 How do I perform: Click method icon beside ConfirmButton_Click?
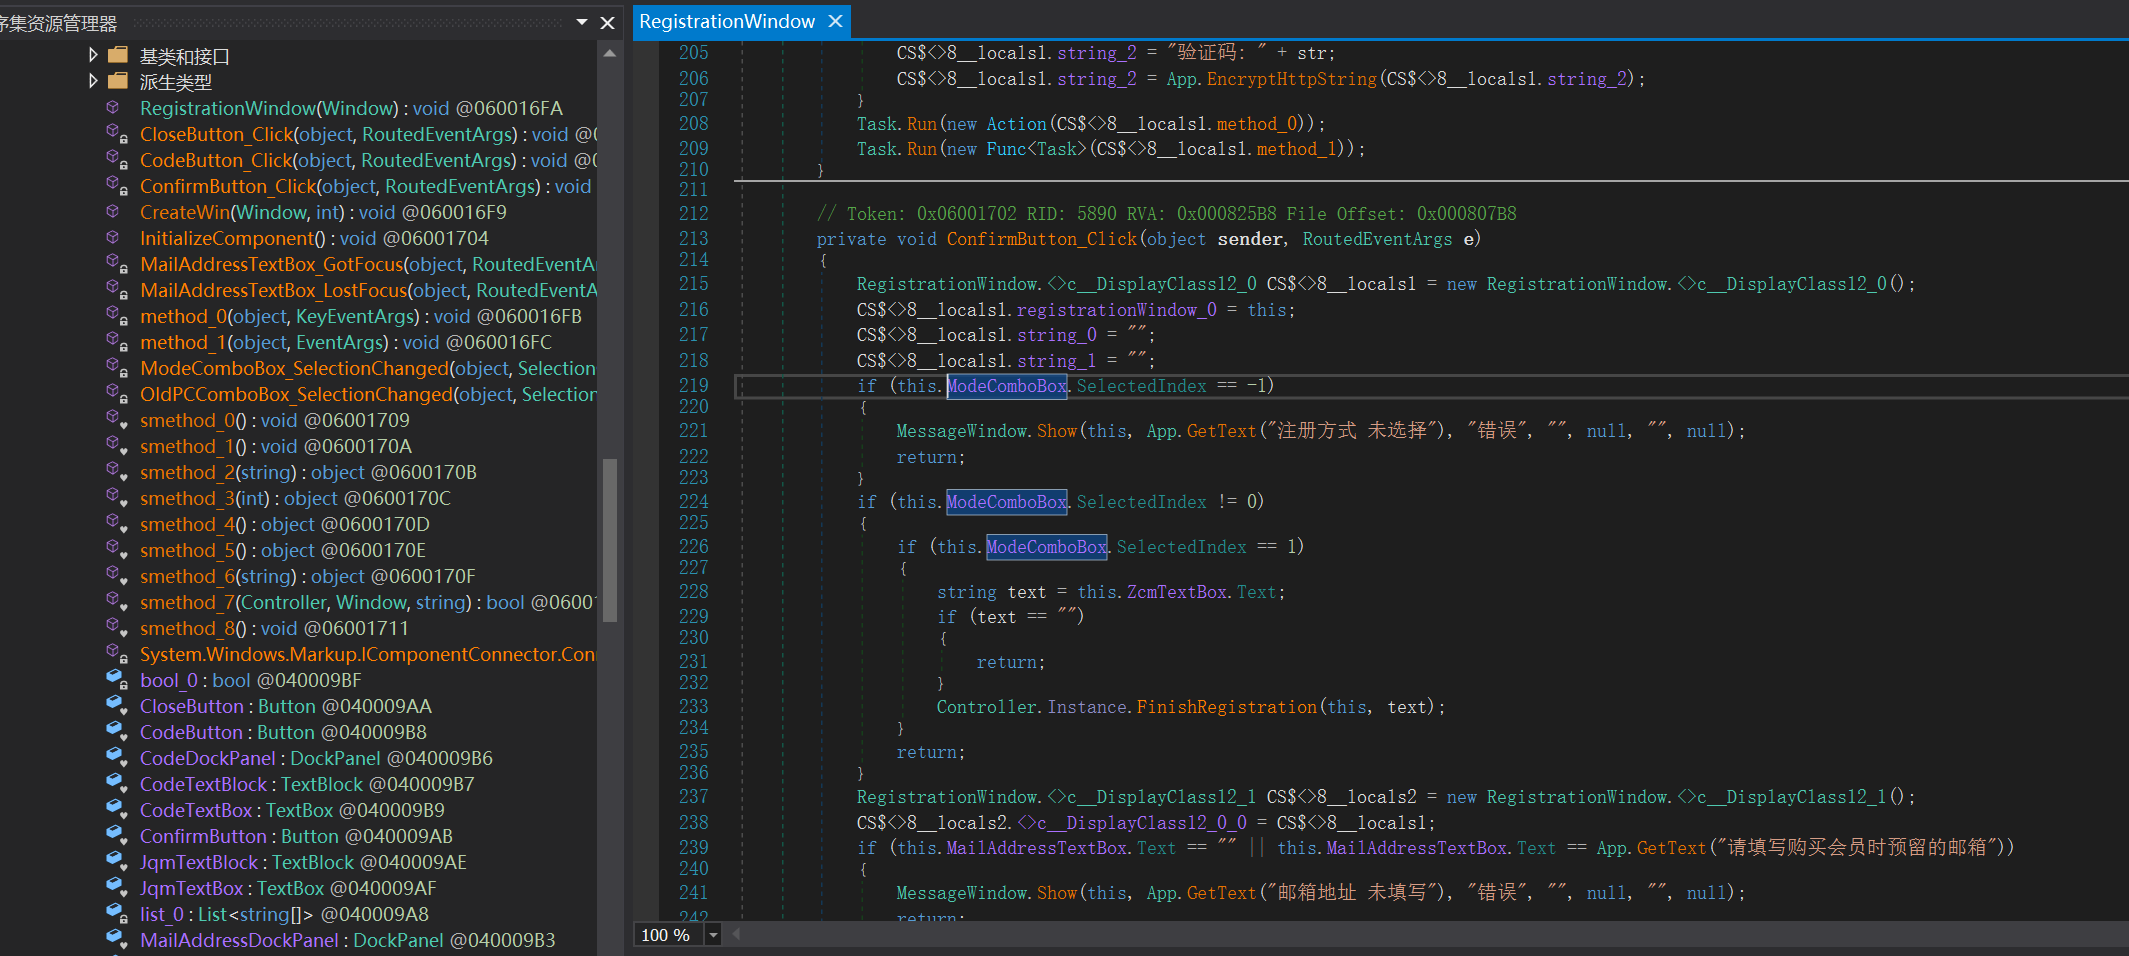tap(117, 186)
